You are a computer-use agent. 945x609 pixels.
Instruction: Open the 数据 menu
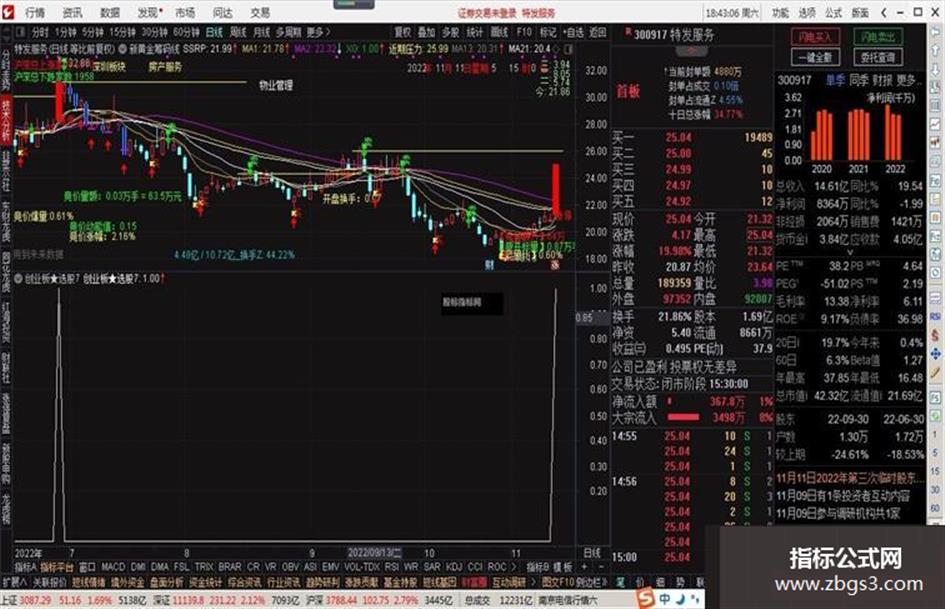110,12
